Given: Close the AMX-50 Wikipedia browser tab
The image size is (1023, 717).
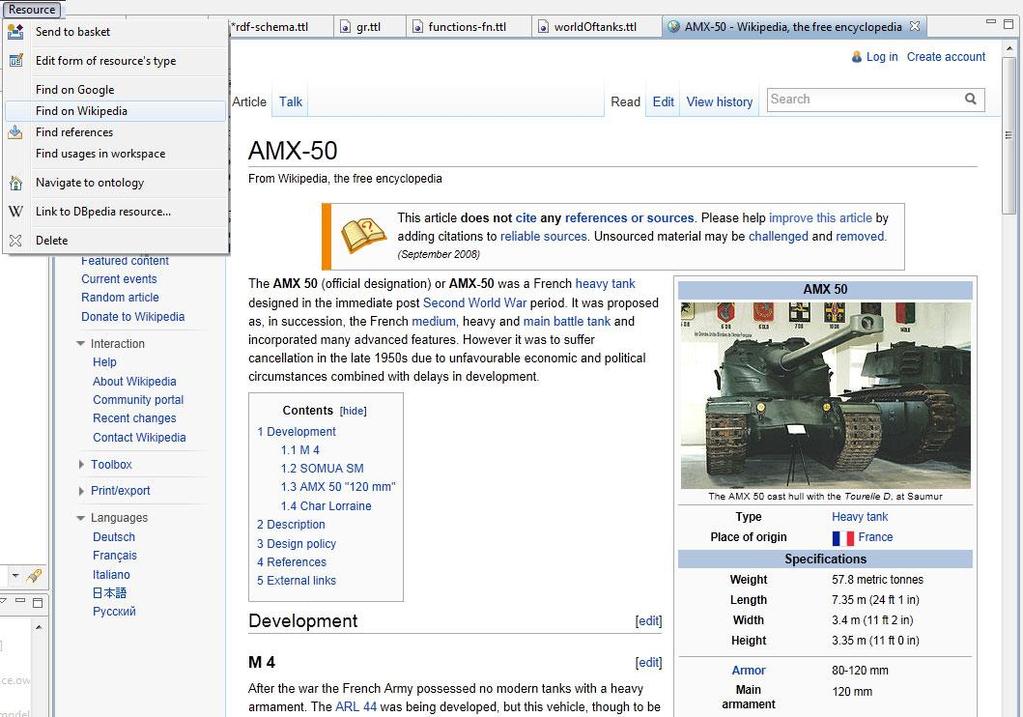Looking at the screenshot, I should click(x=915, y=26).
